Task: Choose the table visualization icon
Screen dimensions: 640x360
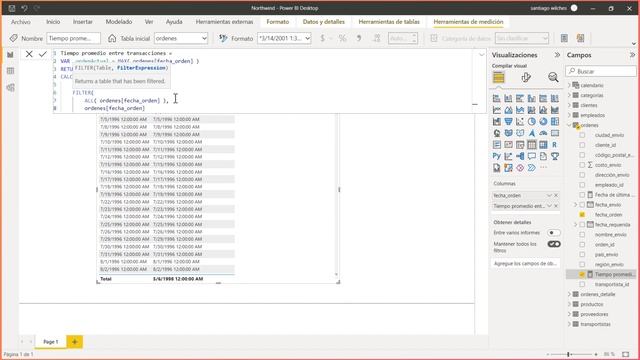Action: (x=531, y=144)
